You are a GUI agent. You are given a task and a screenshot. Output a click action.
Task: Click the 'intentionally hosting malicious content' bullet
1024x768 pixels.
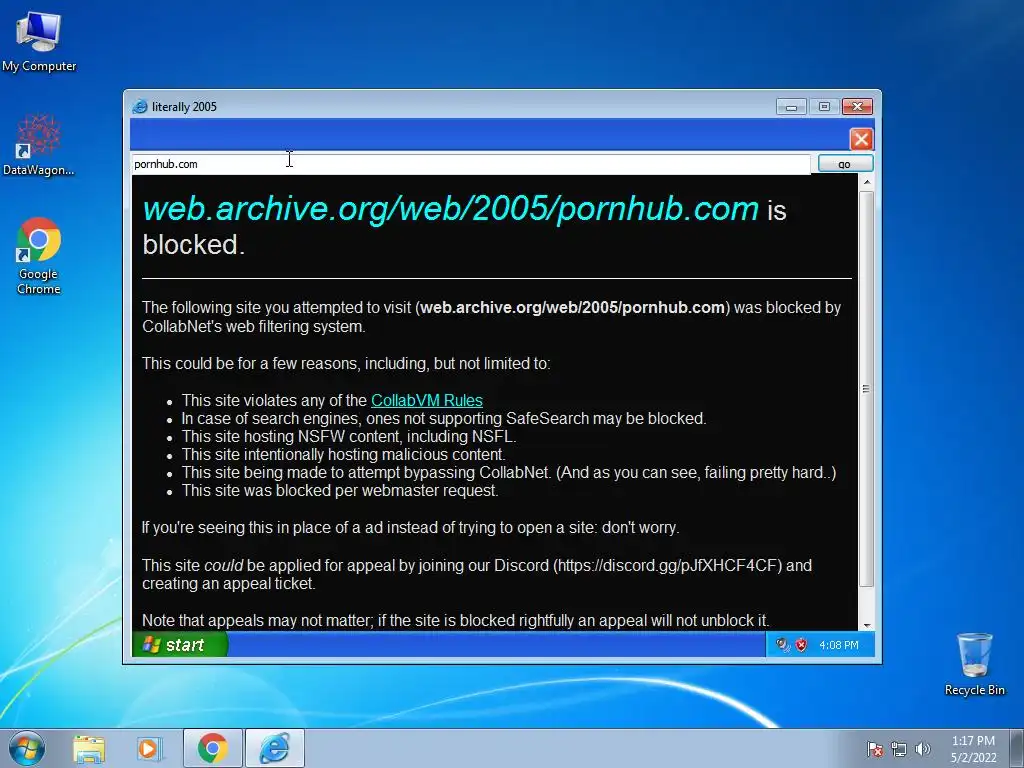(x=344, y=455)
